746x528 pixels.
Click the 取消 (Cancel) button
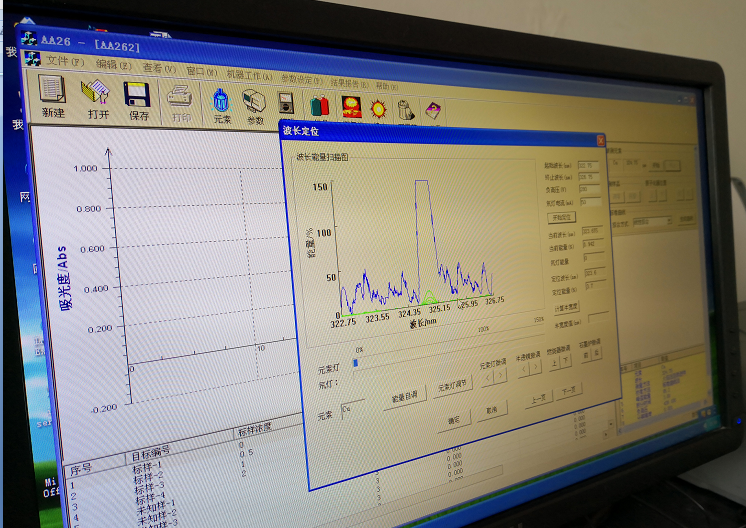point(492,409)
